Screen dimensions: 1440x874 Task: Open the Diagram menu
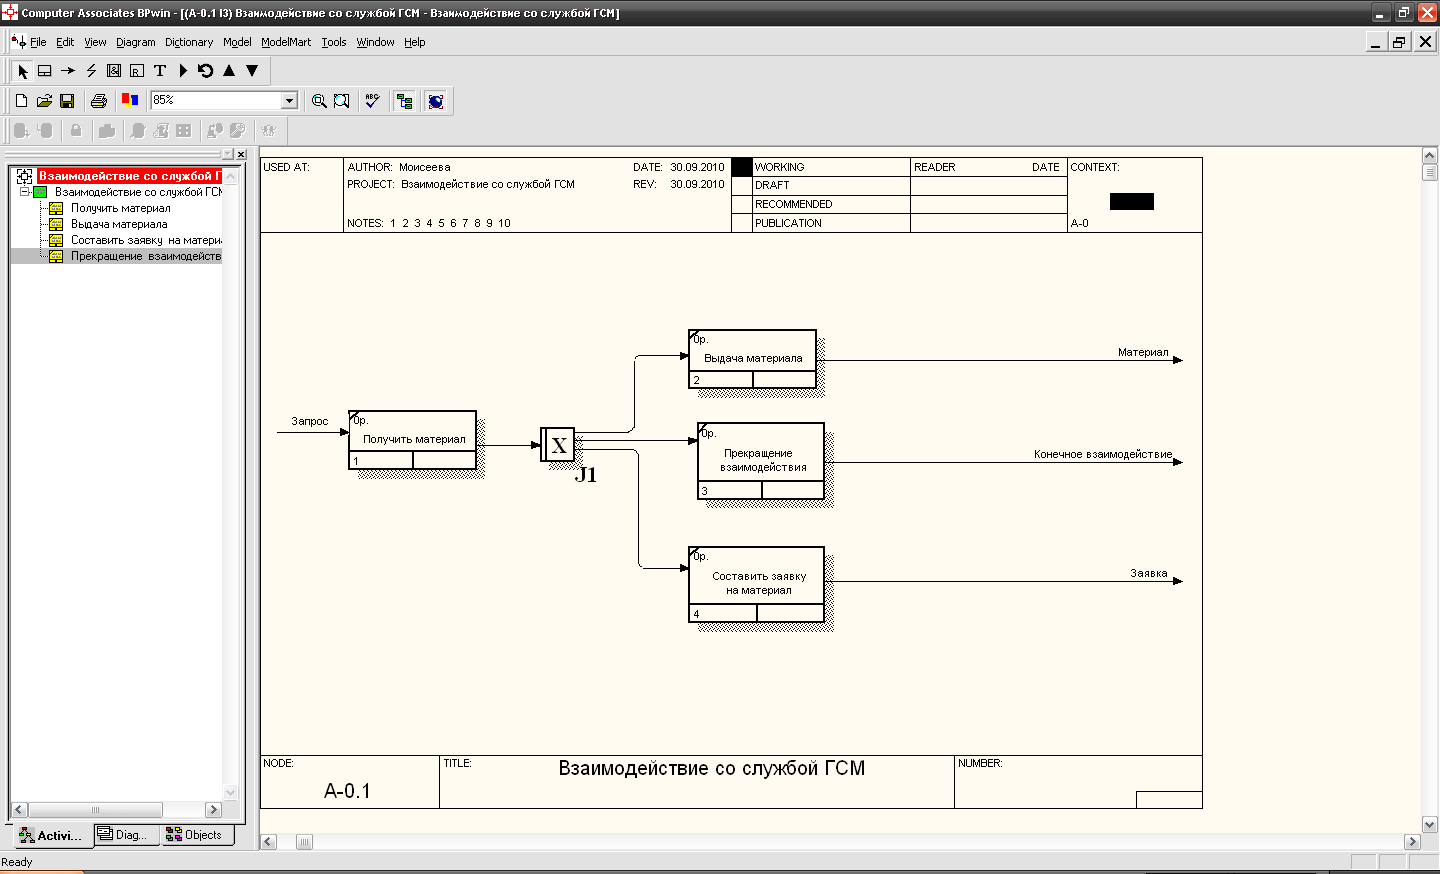coord(135,42)
